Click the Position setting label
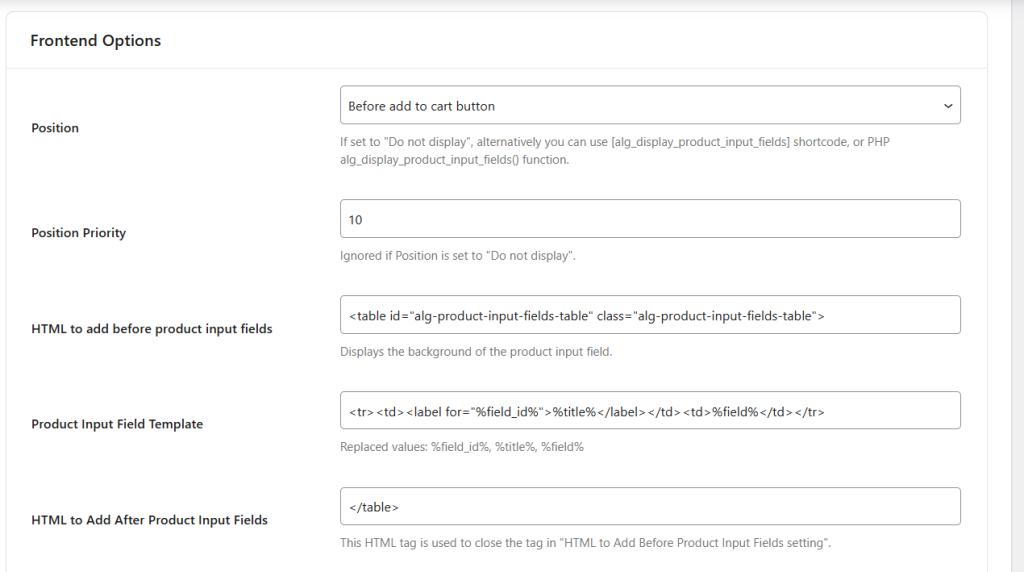 (x=55, y=128)
